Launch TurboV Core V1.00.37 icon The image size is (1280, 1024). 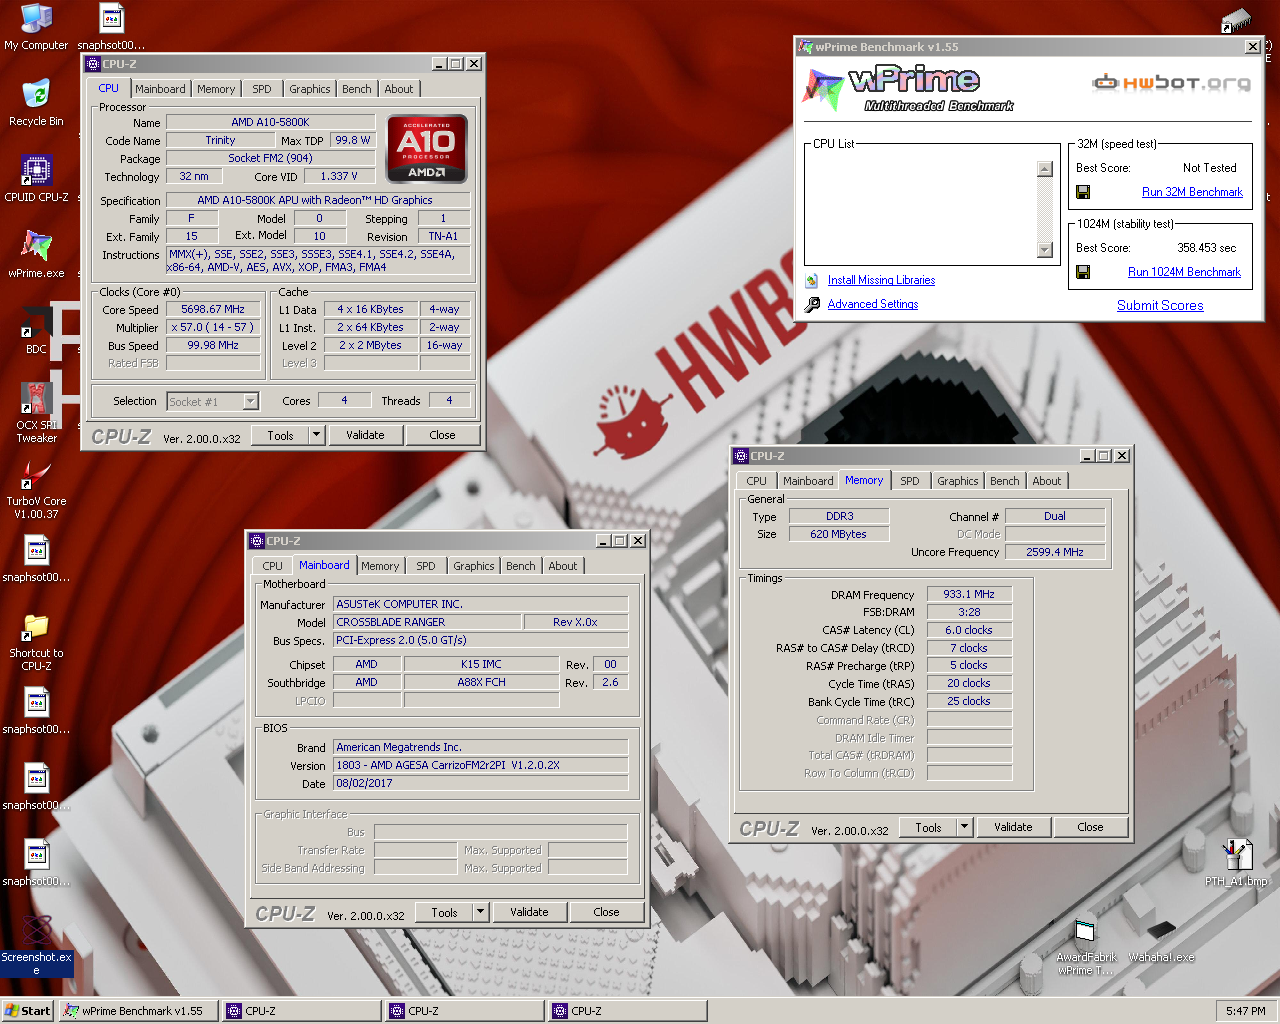click(x=36, y=489)
